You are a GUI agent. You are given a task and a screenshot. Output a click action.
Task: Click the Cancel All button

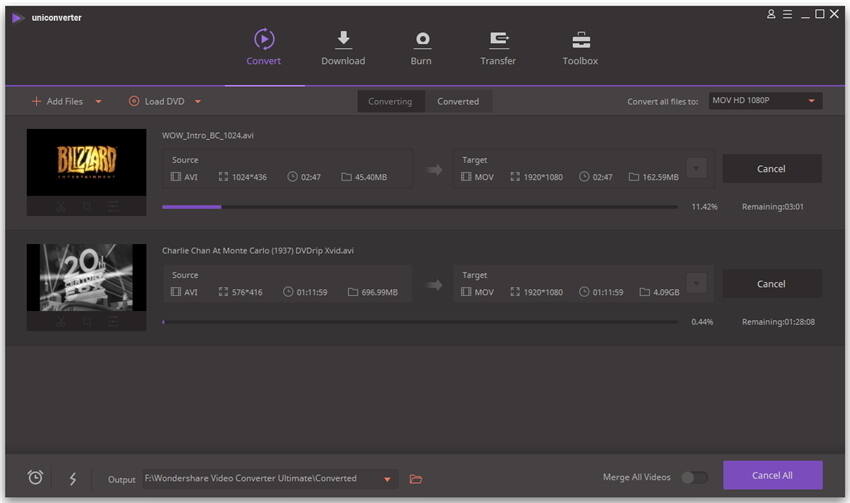tap(772, 475)
